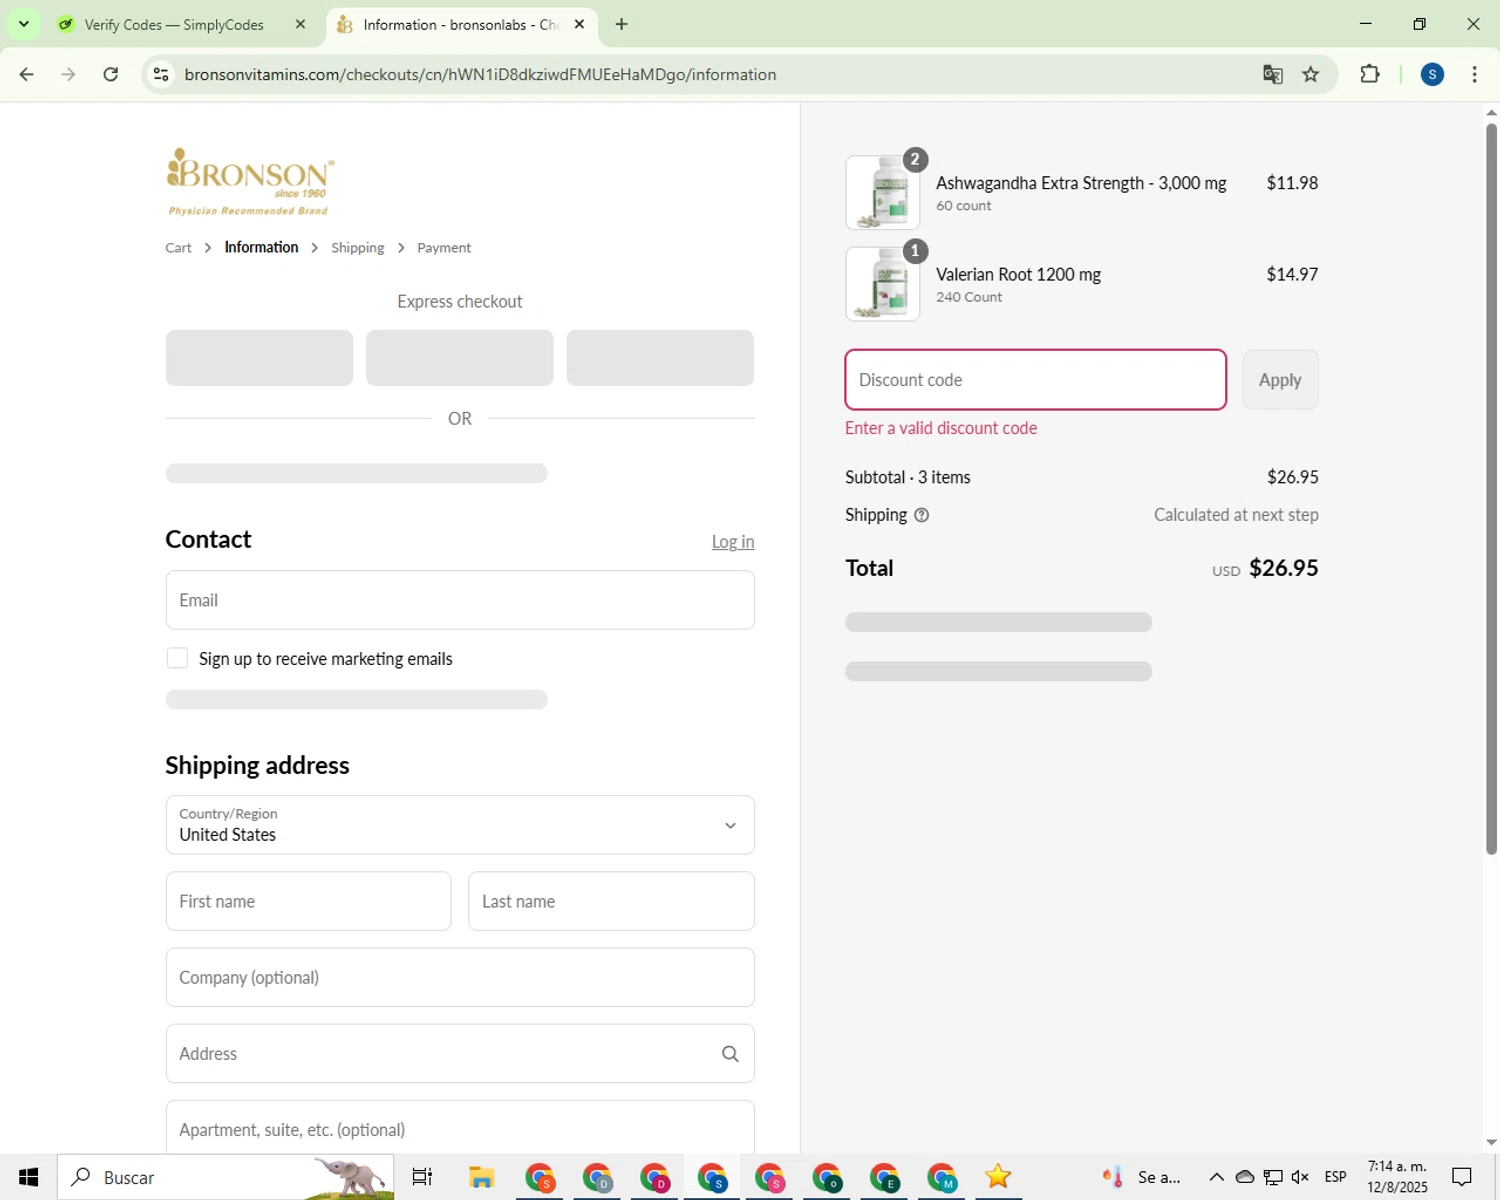The width and height of the screenshot is (1500, 1200).
Task: Open the Chrome profile avatar
Action: coord(1432,74)
